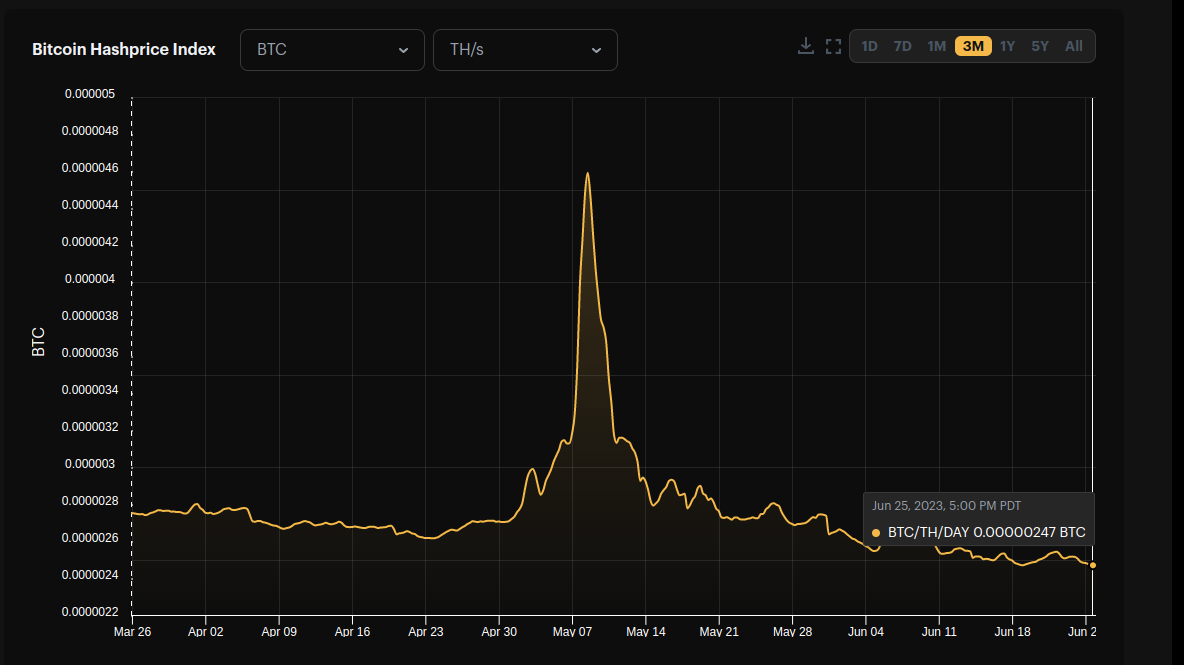The width and height of the screenshot is (1184, 665).
Task: Open chart in fullscreen mode
Action: click(833, 47)
